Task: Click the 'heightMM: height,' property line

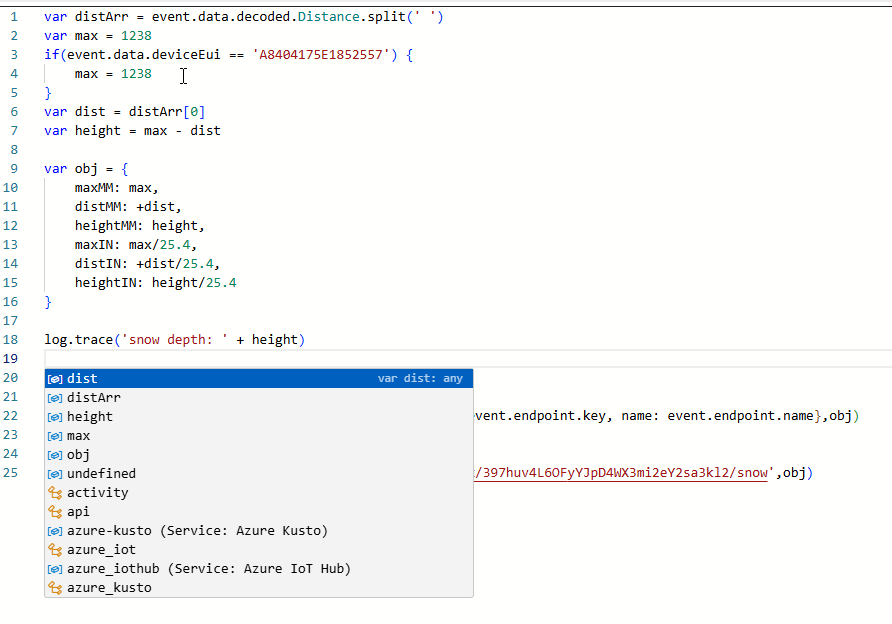Action: click(139, 226)
